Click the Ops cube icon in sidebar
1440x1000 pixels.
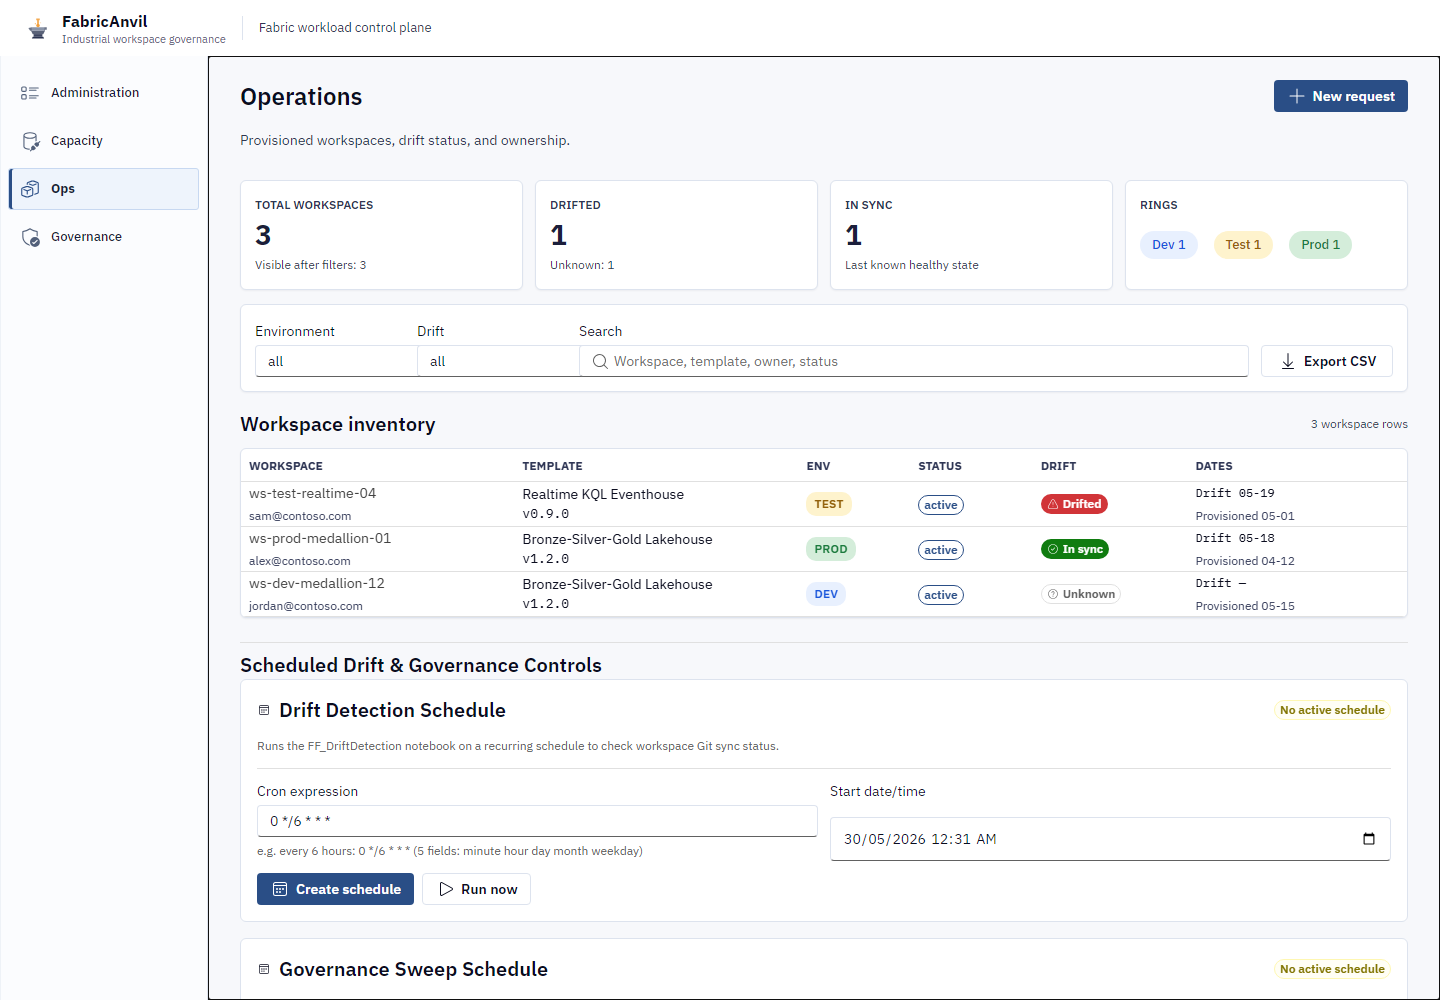[x=30, y=189]
